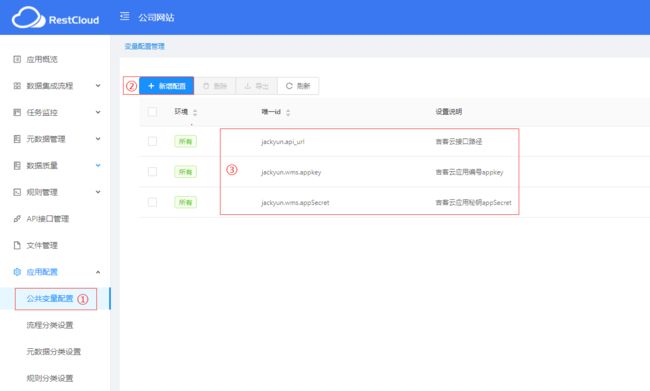This screenshot has height=391, width=650.
Task: Toggle the select-all checkbox in table header
Action: point(152,112)
